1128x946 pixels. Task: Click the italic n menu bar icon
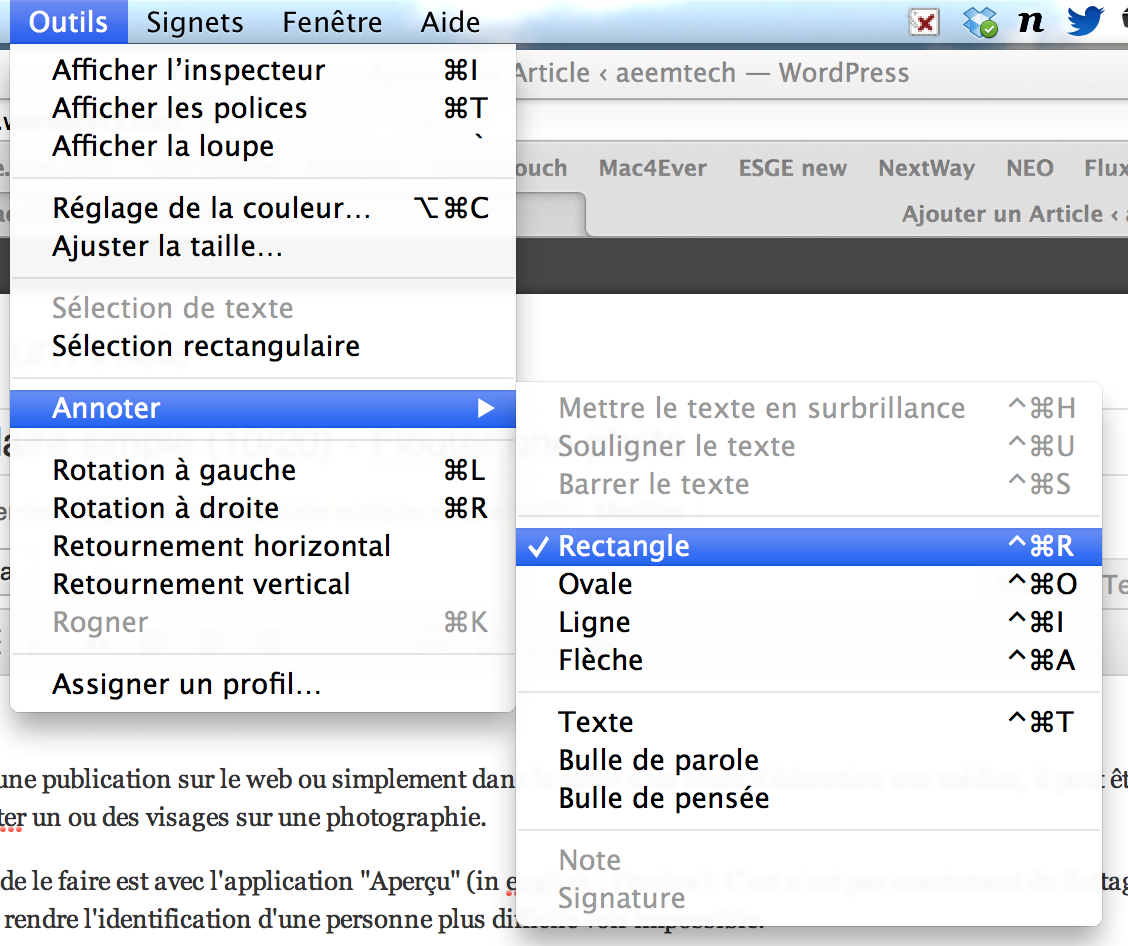click(1030, 22)
